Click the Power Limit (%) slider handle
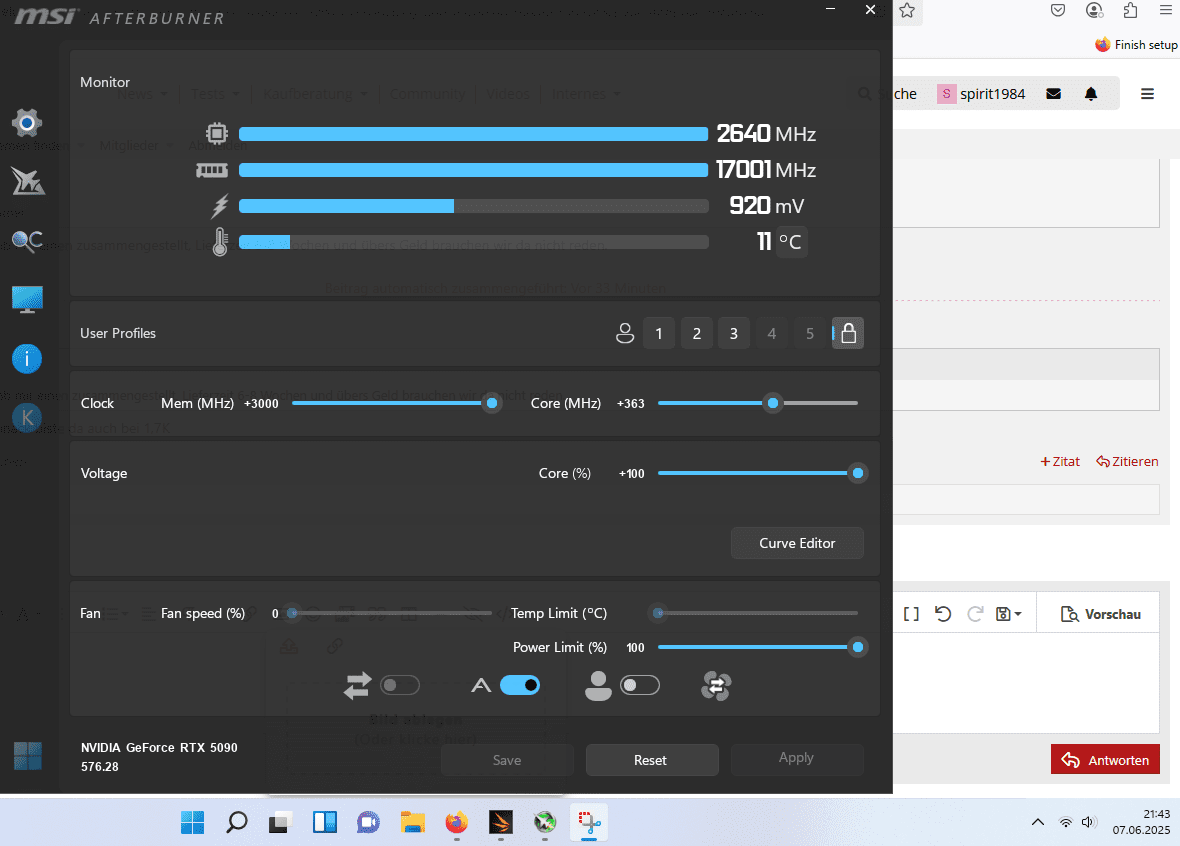 click(x=857, y=647)
